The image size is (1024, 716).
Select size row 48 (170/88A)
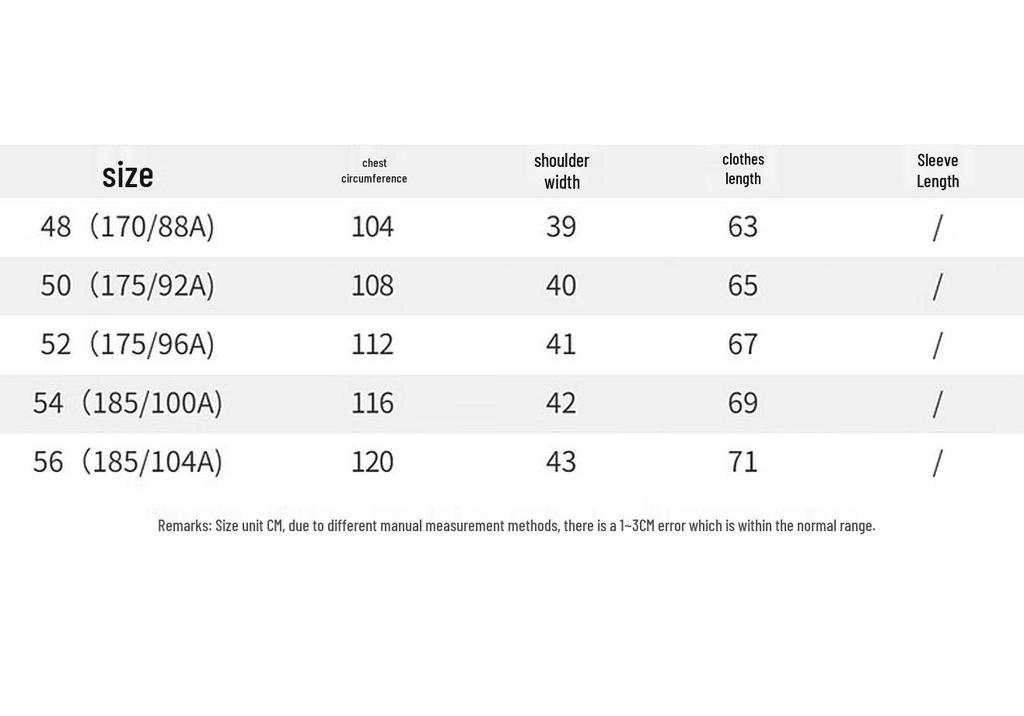pos(512,227)
